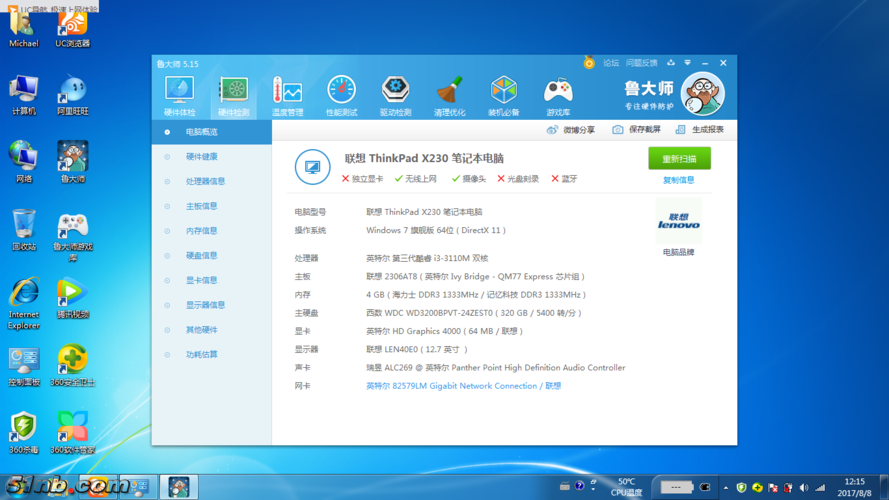Open 阿里旺旺 desktop shortcut
Viewport: 889px width, 500px height.
click(73, 95)
